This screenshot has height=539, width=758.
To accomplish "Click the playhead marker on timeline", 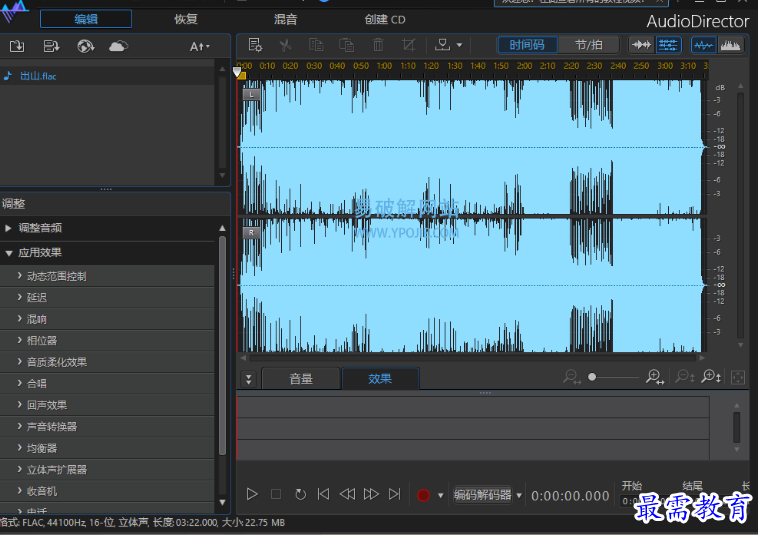I will point(238,73).
